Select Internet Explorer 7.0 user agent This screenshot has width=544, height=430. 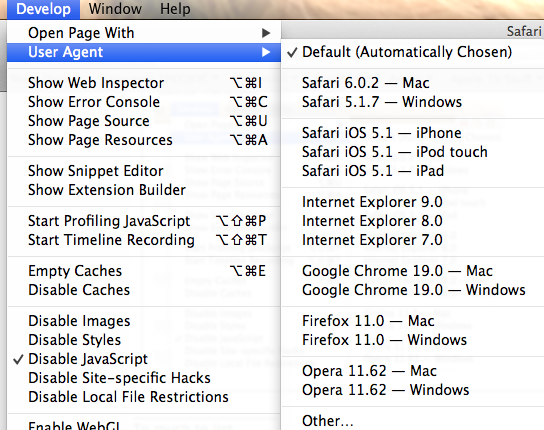[x=413, y=240]
